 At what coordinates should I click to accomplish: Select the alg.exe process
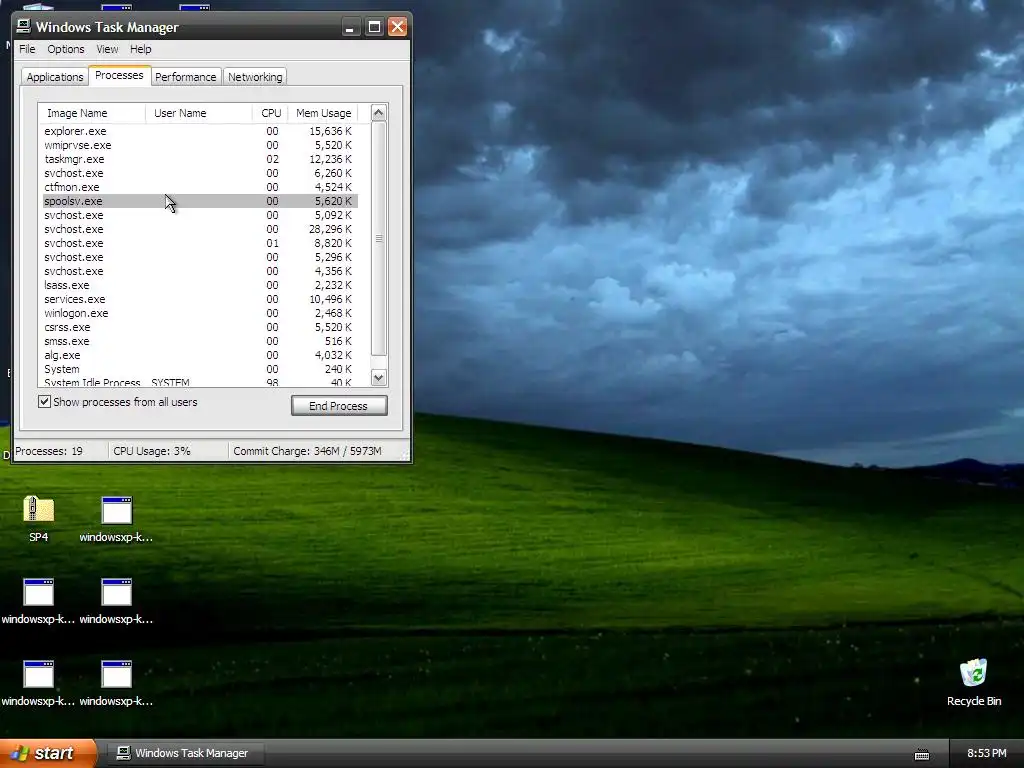point(200,355)
